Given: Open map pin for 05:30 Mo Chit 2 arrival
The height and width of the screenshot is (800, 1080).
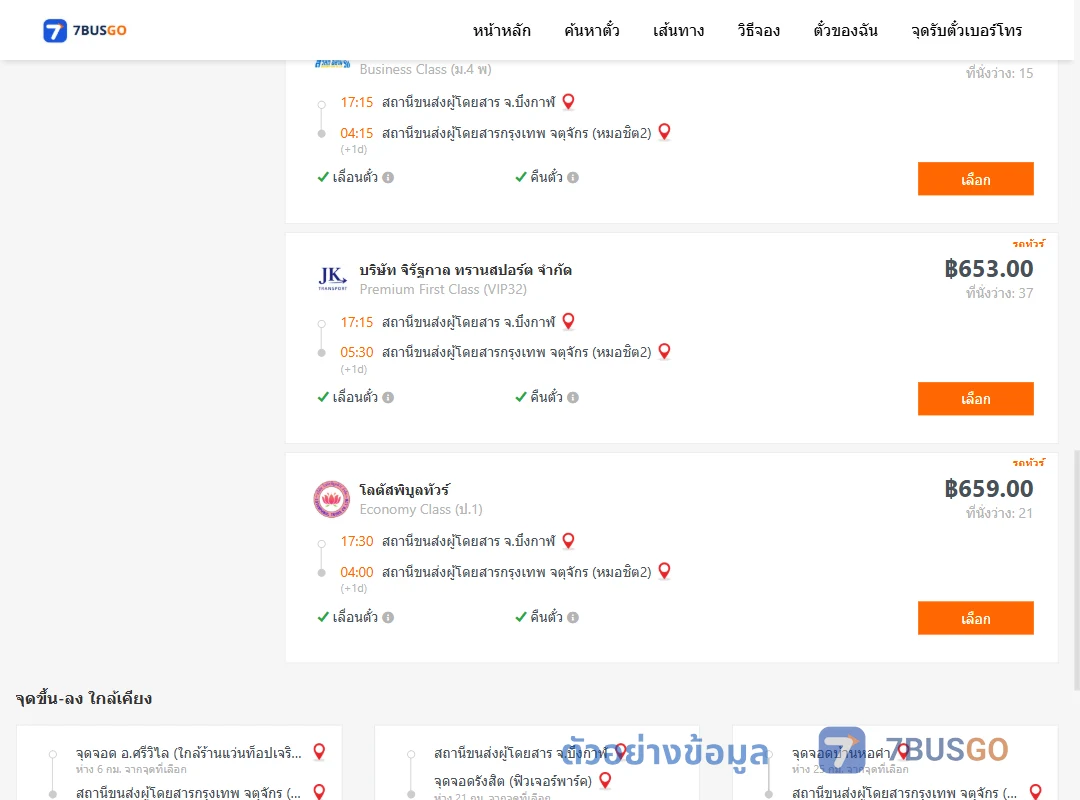Looking at the screenshot, I should tap(664, 351).
